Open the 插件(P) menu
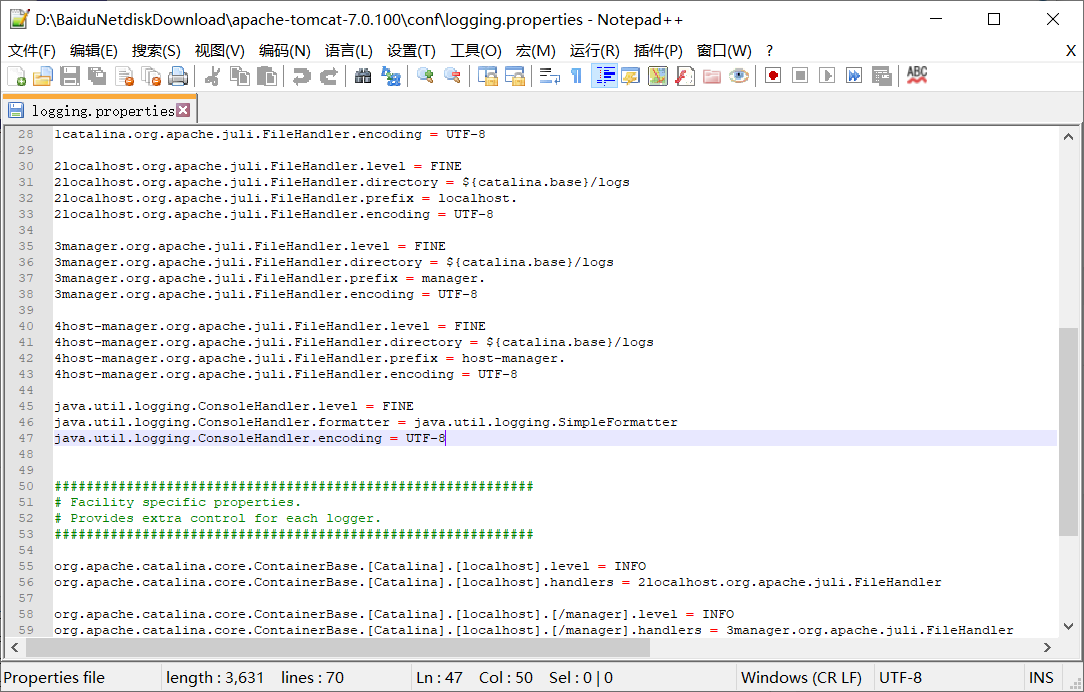 [658, 50]
